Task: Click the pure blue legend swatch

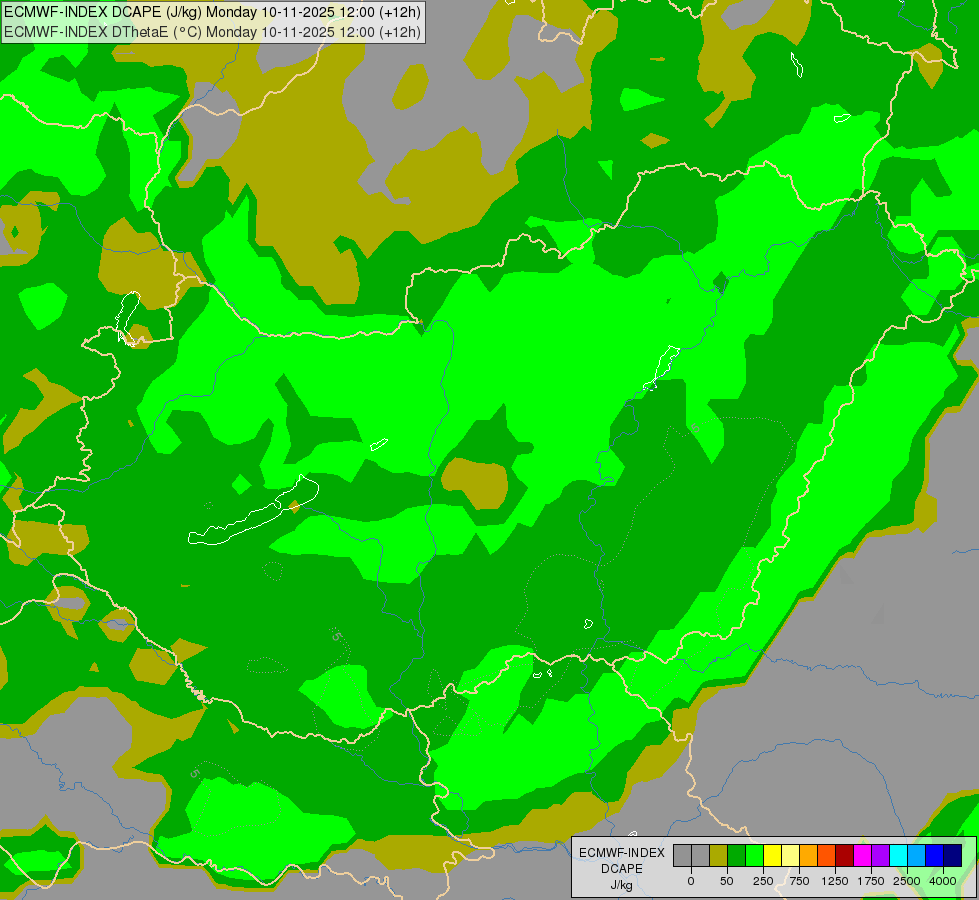Action: 935,855
